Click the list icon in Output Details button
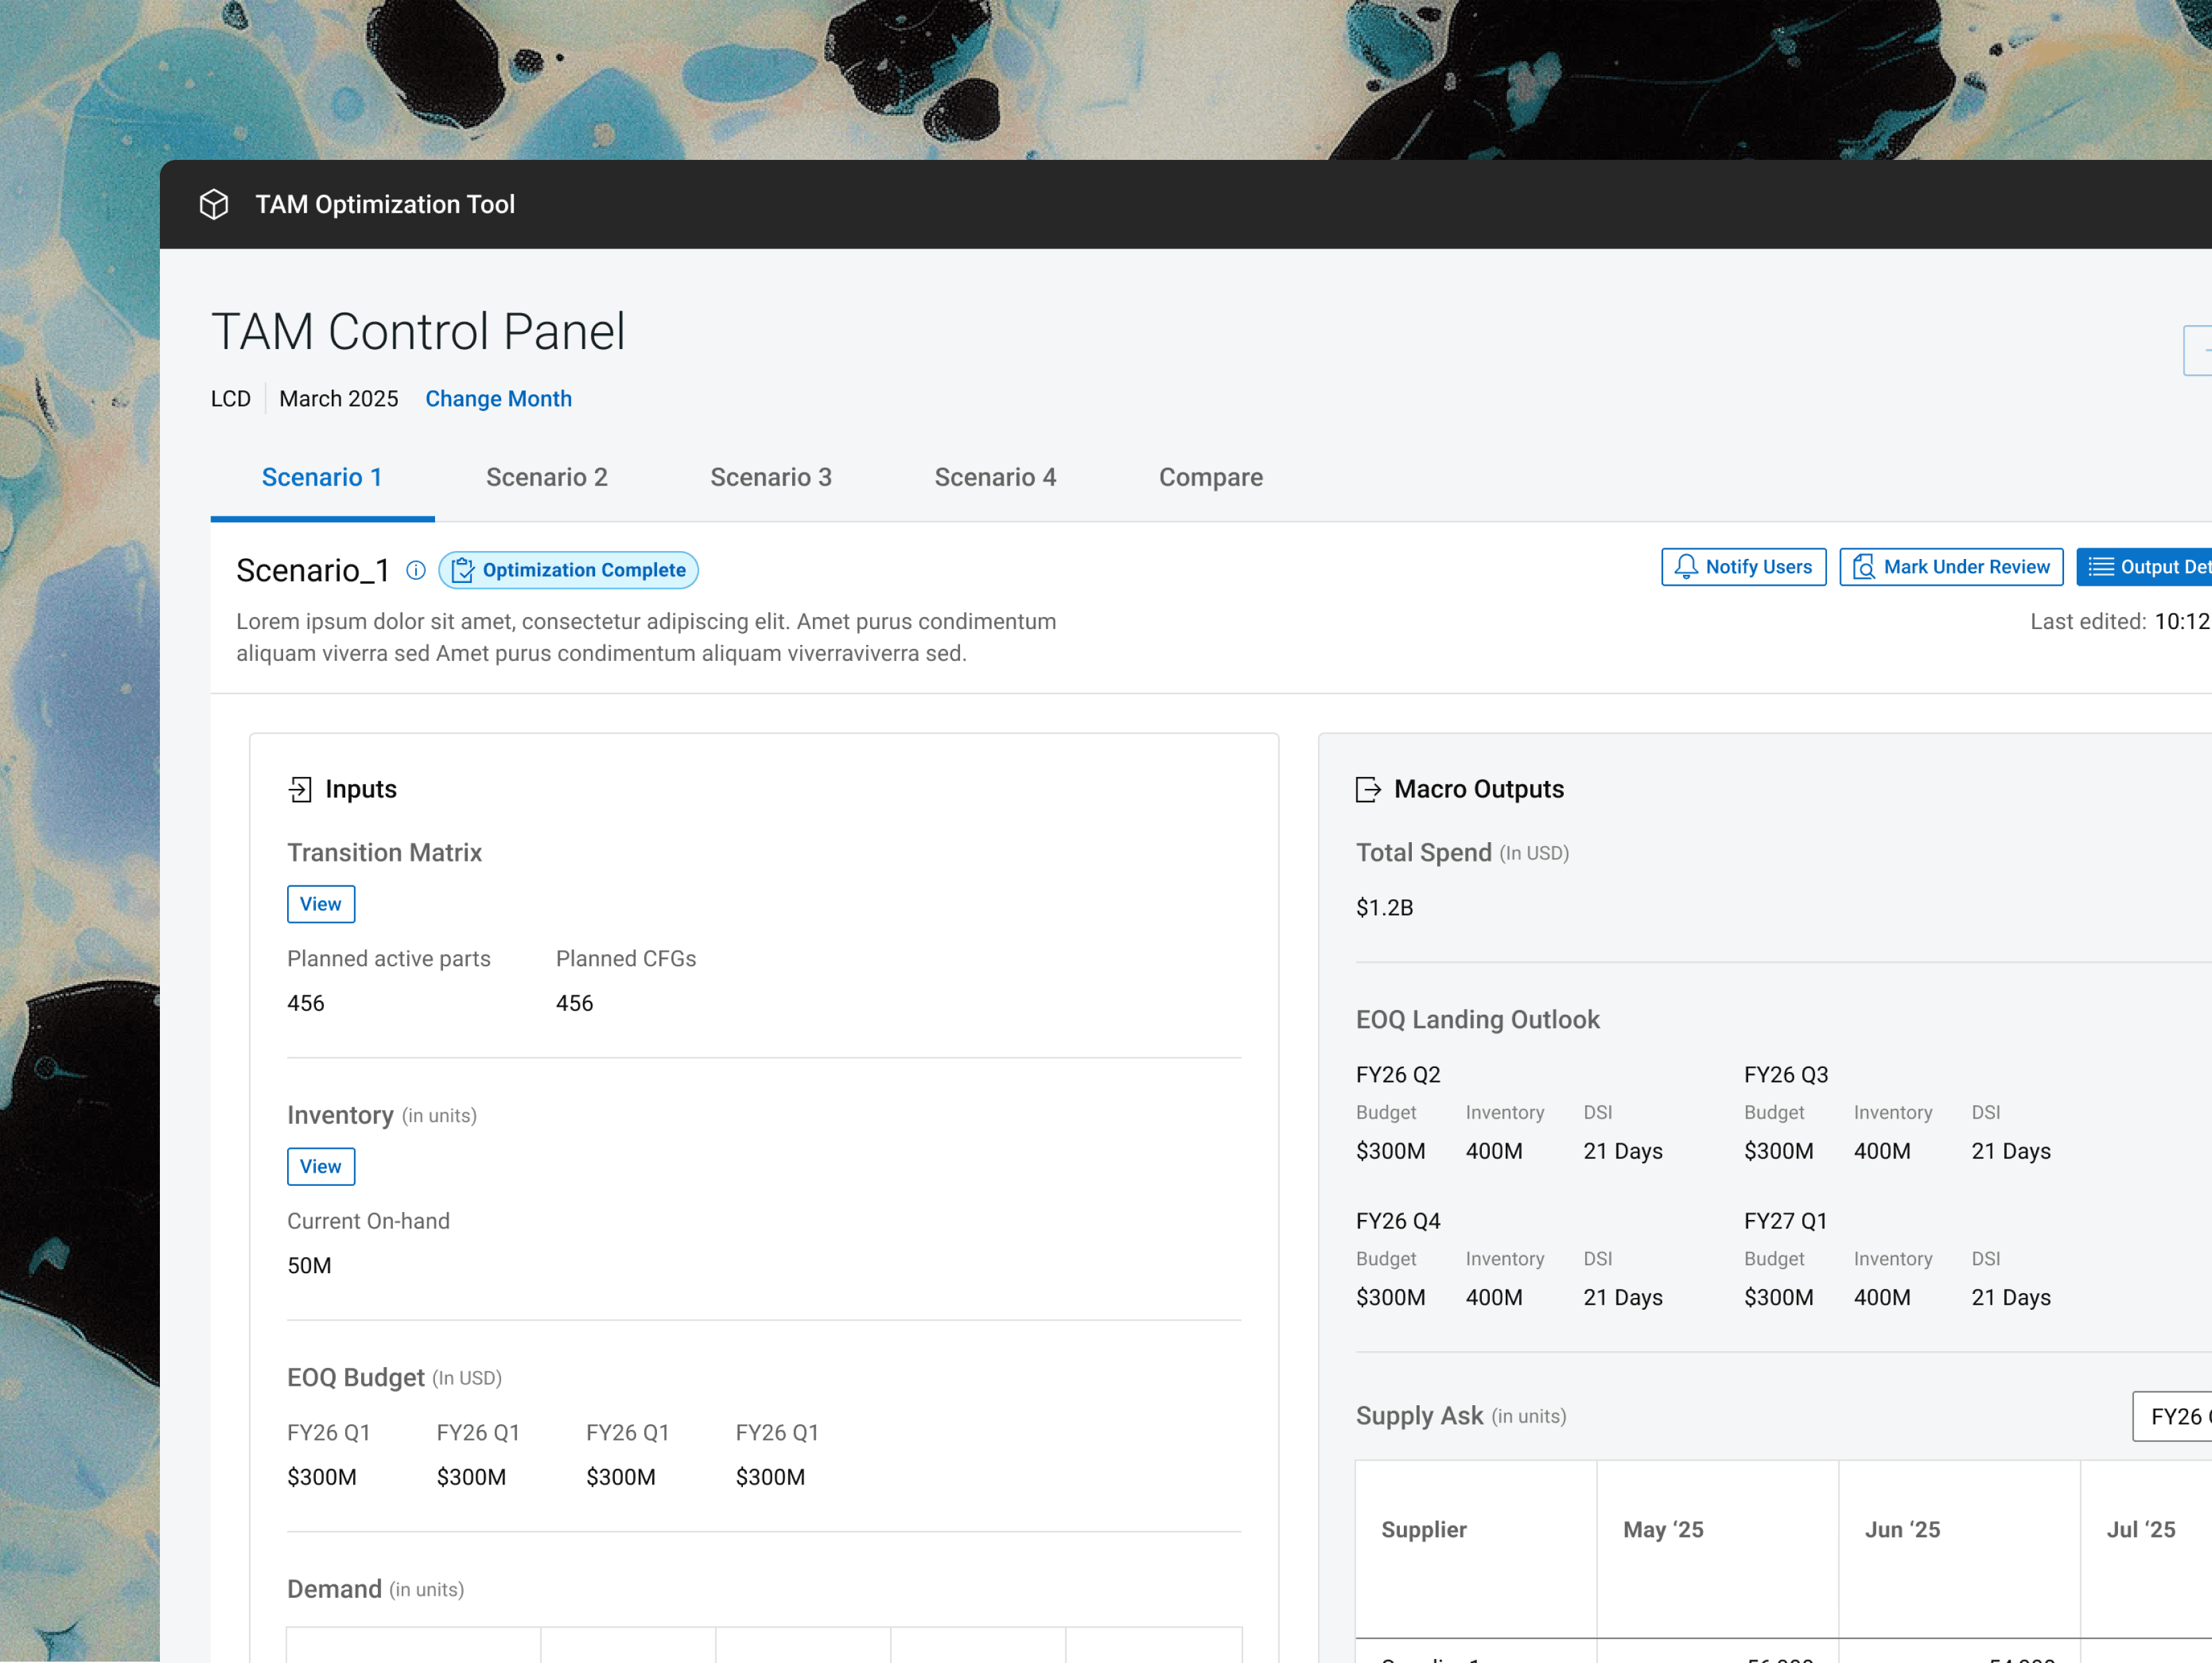 click(x=2101, y=567)
